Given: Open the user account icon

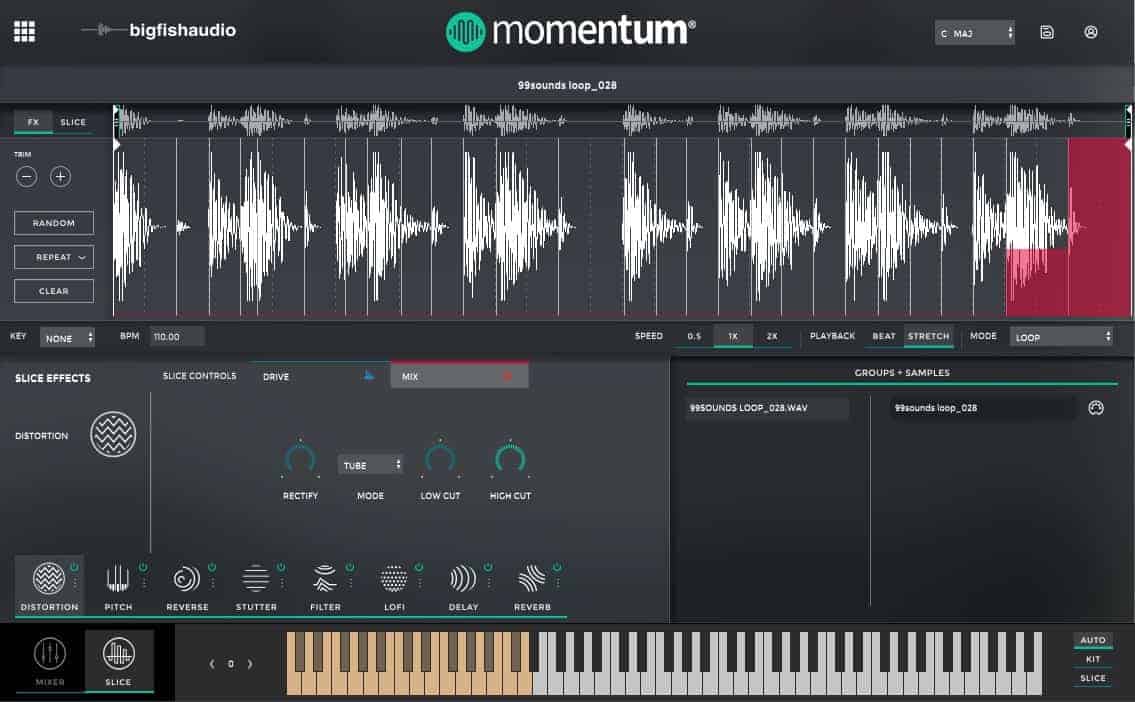Looking at the screenshot, I should pos(1091,32).
